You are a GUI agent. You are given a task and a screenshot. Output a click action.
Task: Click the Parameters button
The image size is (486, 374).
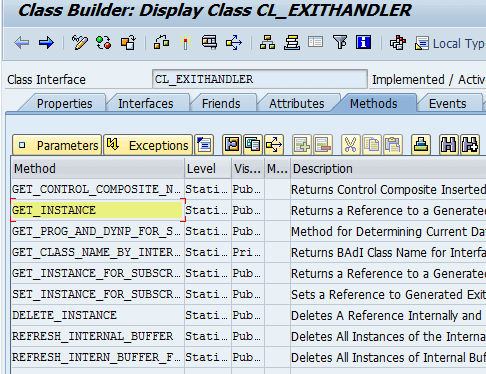coord(57,145)
